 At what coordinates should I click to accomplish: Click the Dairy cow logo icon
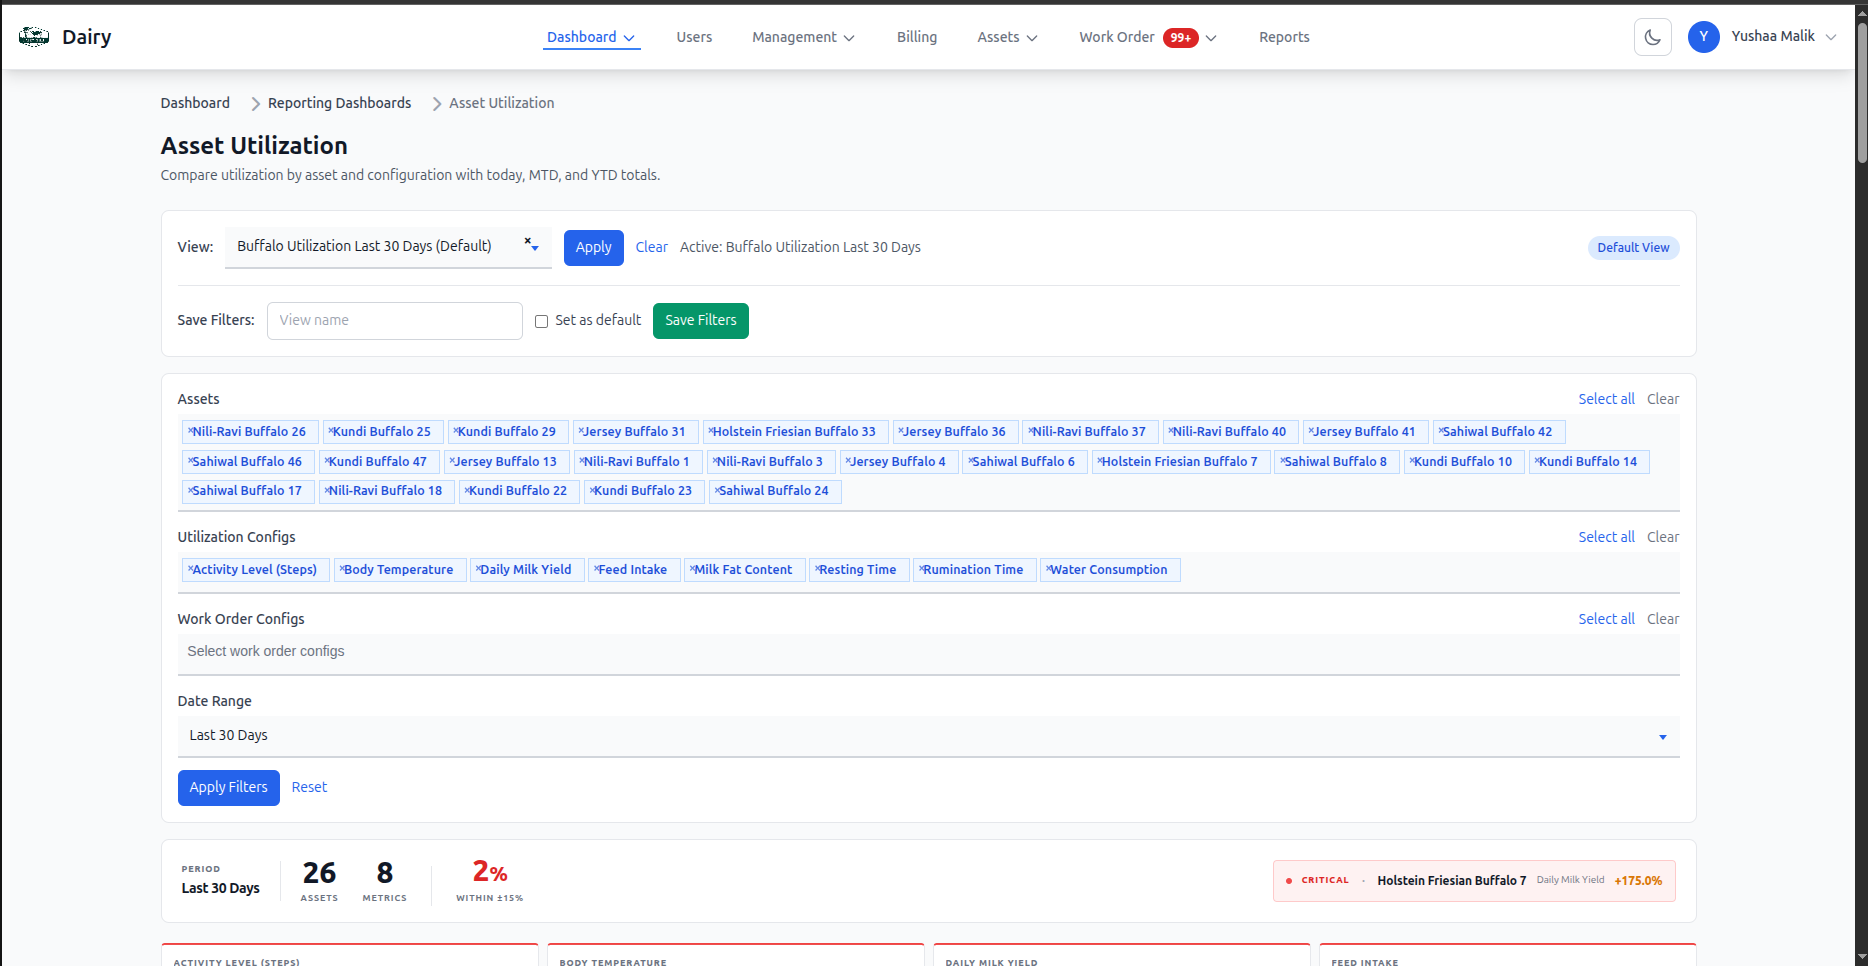point(34,37)
